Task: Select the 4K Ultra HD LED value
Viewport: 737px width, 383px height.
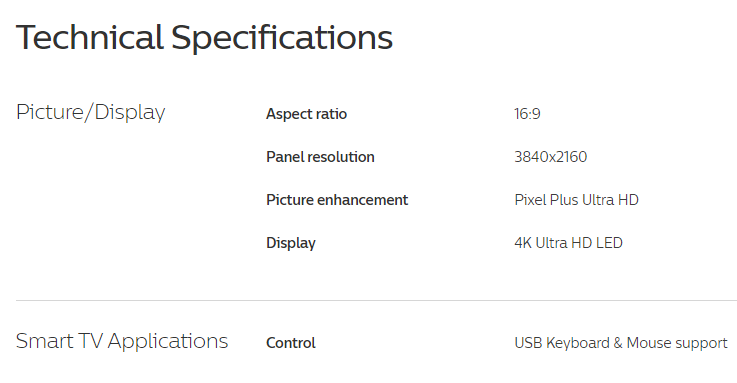Action: (568, 243)
